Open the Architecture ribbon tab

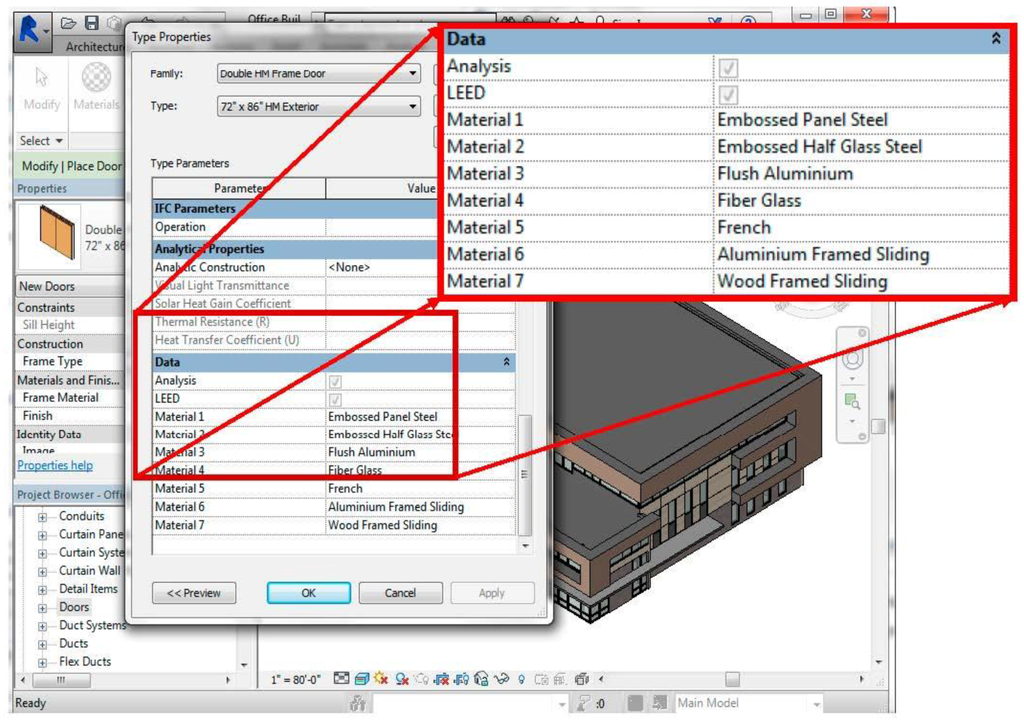(x=96, y=47)
